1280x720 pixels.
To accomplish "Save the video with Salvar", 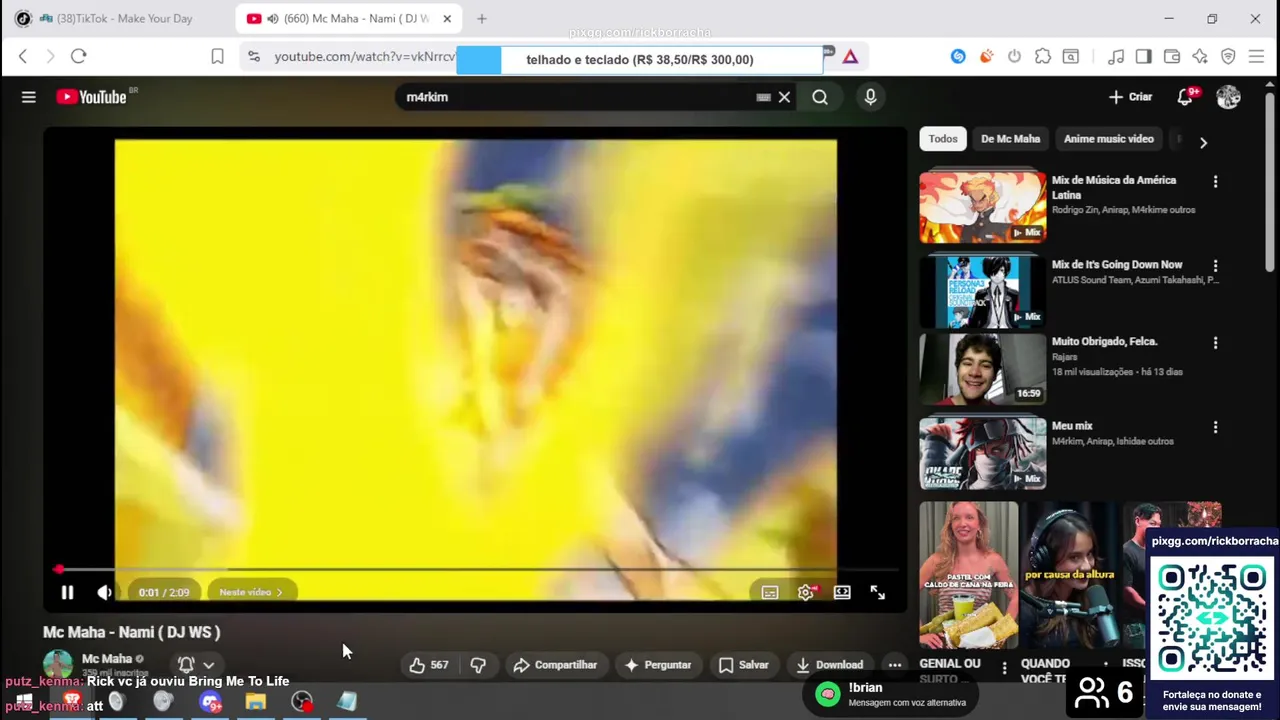I will pyautogui.click(x=743, y=665).
